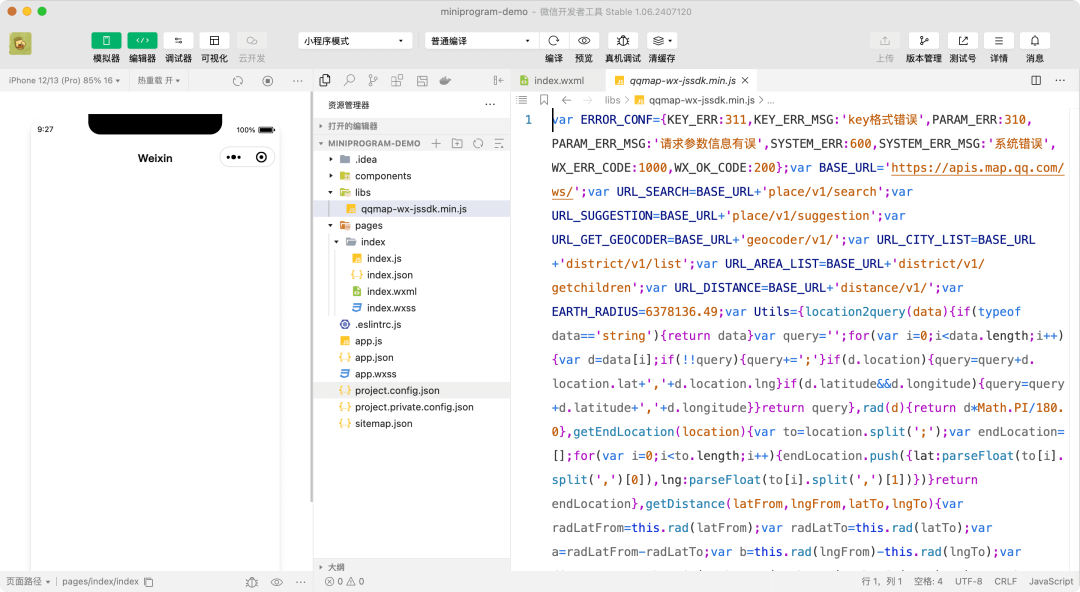Copy page path pages/index/index icon
1080x592 pixels.
point(149,582)
